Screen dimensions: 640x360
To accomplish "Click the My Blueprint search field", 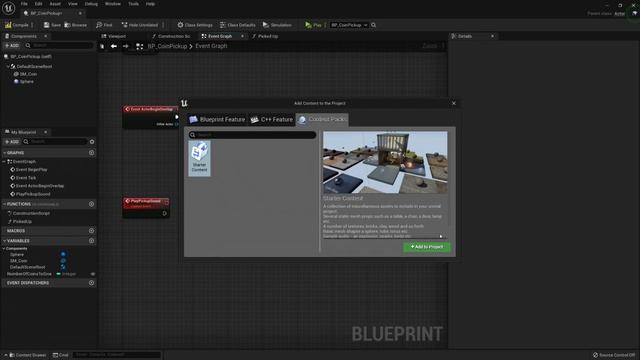I will tap(55, 142).
